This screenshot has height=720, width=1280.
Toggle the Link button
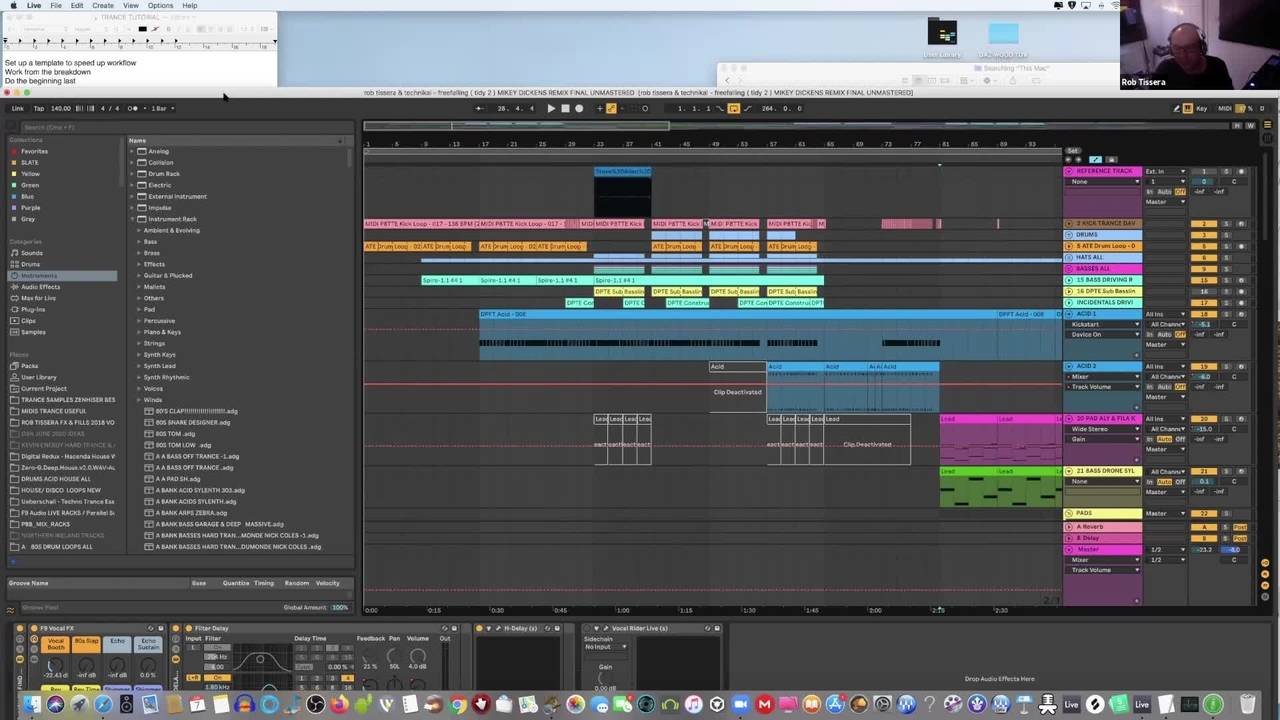click(x=18, y=108)
